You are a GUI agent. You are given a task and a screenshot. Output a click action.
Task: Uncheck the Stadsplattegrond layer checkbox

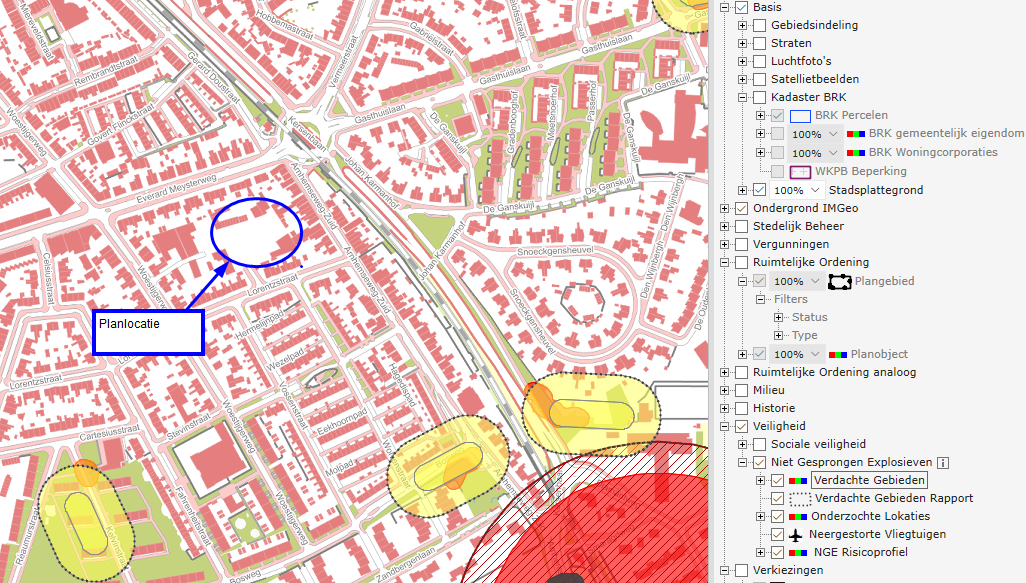pos(760,190)
